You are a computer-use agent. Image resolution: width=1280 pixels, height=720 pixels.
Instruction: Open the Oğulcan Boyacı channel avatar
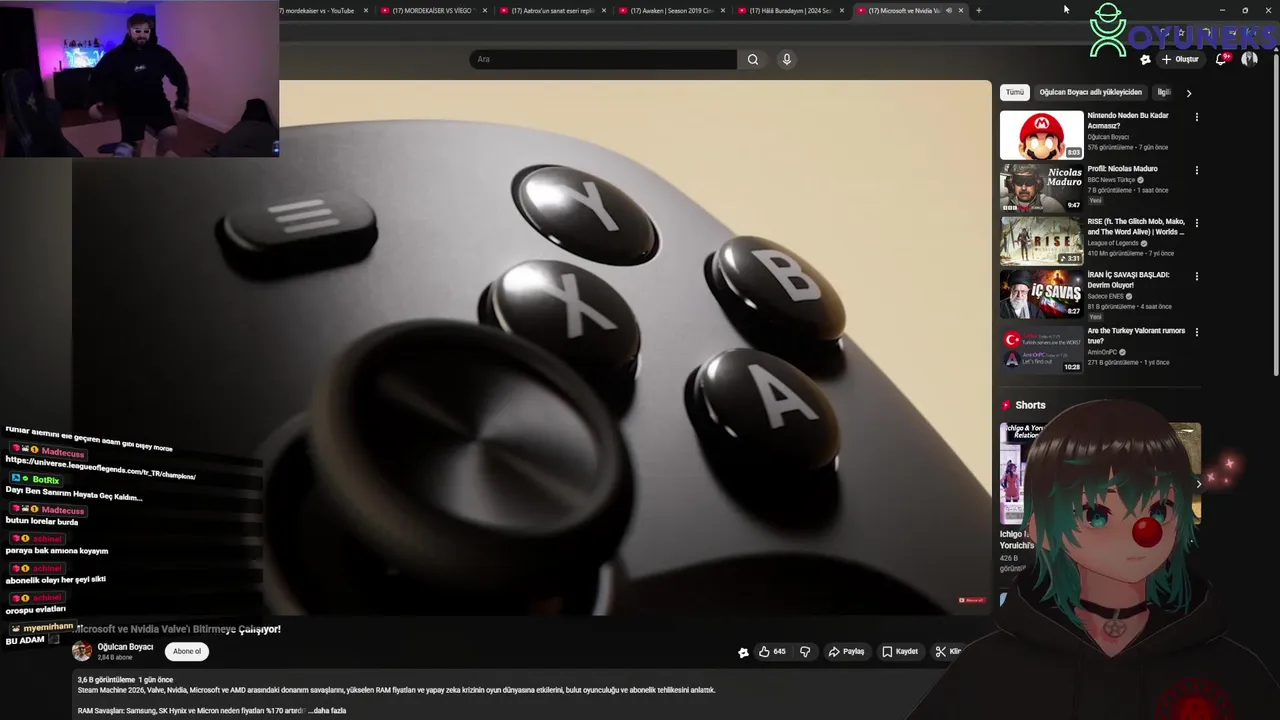82,651
